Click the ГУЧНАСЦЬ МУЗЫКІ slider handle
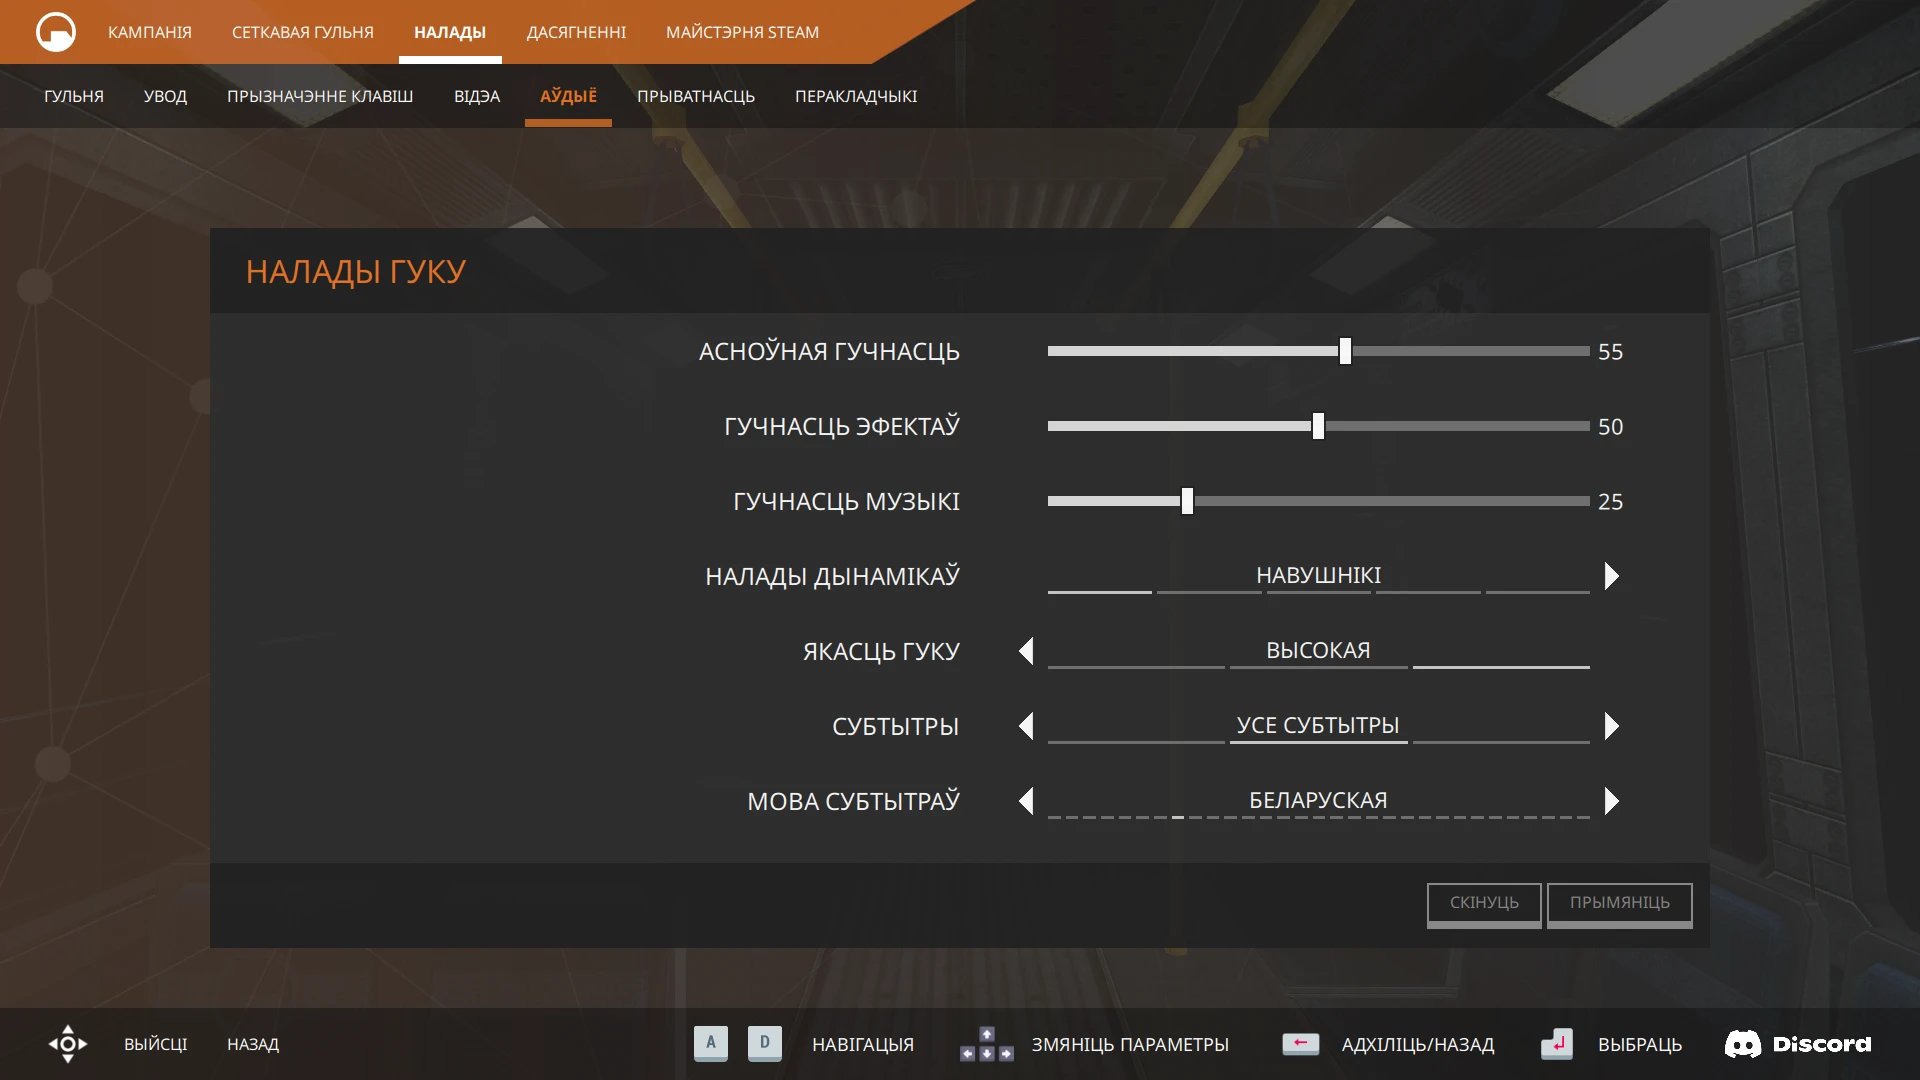Screen dimensions: 1920x1080 click(1187, 501)
